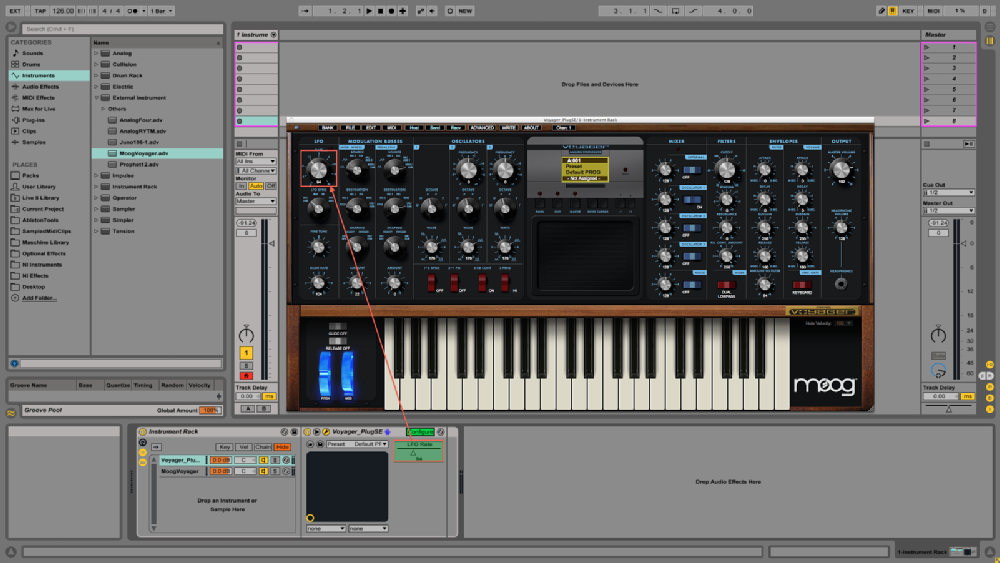The height and width of the screenshot is (563, 1000).
Task: Toggle the Hide button in Instrument Rack
Action: coord(283,447)
